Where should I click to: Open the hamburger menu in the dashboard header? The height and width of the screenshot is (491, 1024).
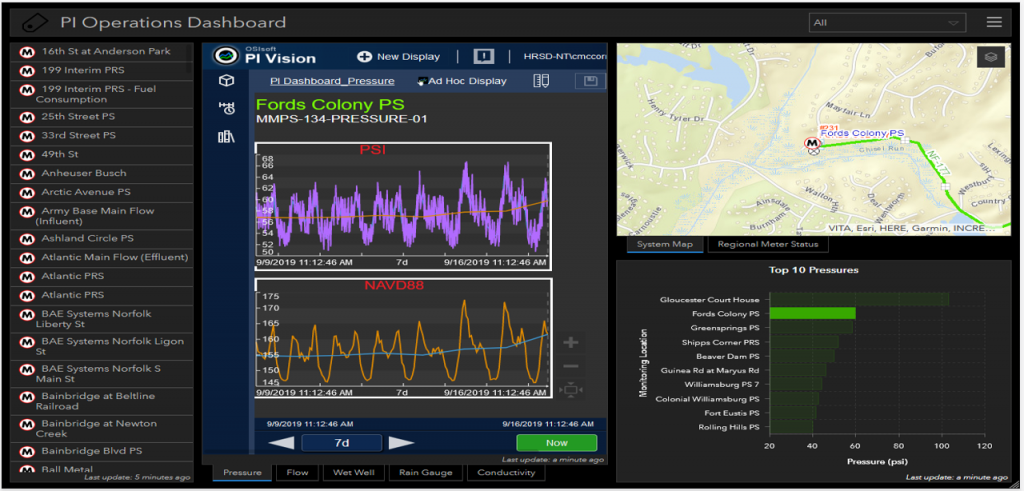tap(994, 22)
